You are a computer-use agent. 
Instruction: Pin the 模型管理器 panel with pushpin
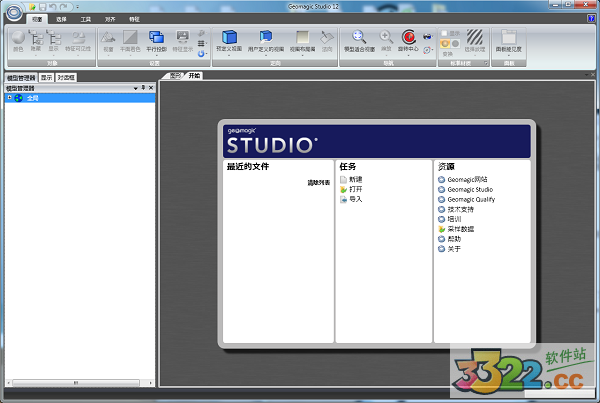(x=143, y=88)
